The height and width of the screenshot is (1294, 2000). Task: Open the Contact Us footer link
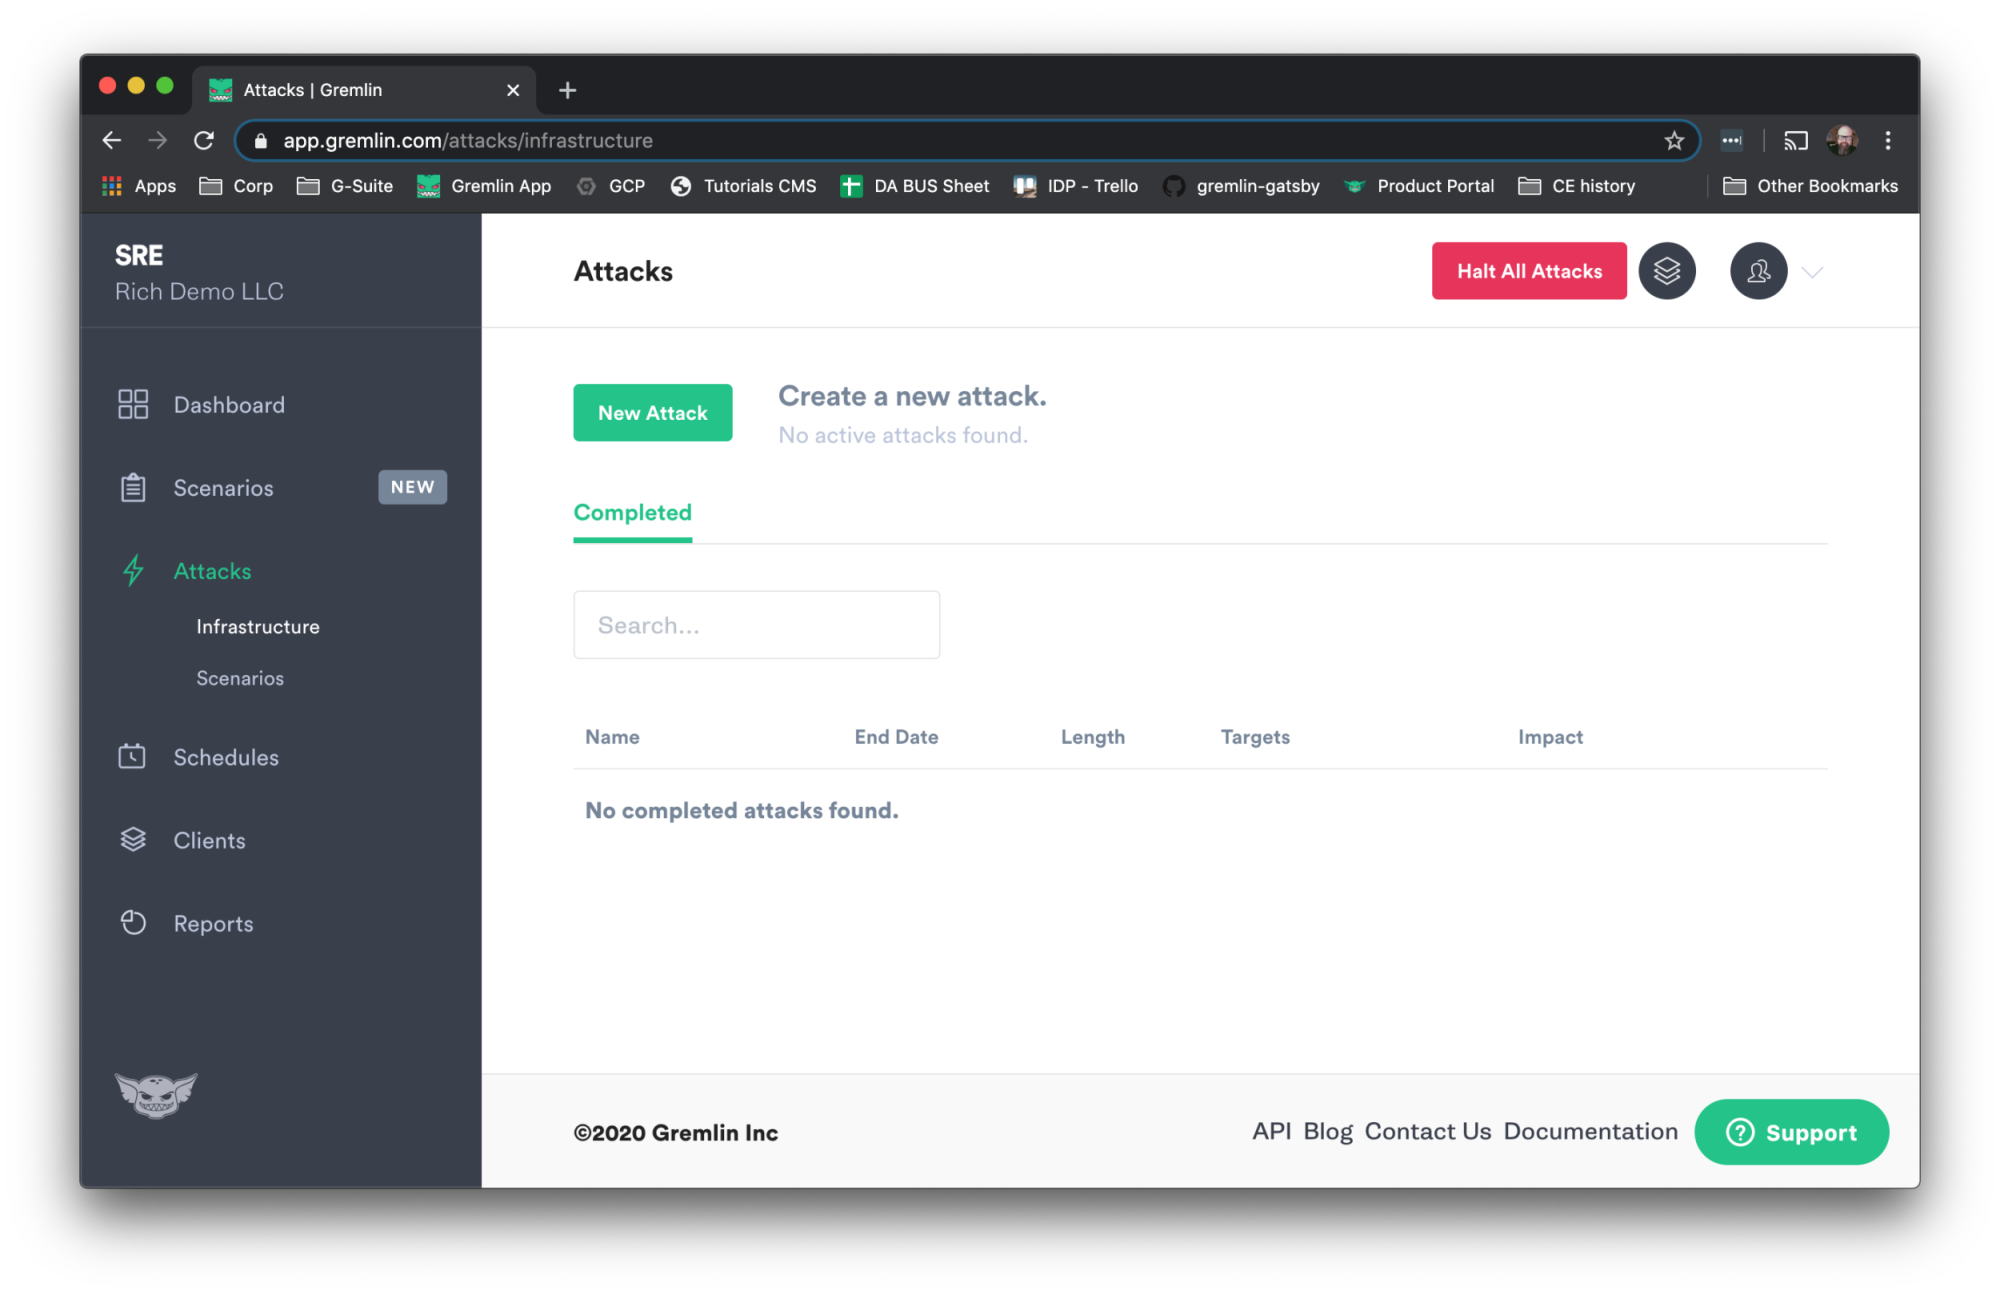point(1428,1131)
